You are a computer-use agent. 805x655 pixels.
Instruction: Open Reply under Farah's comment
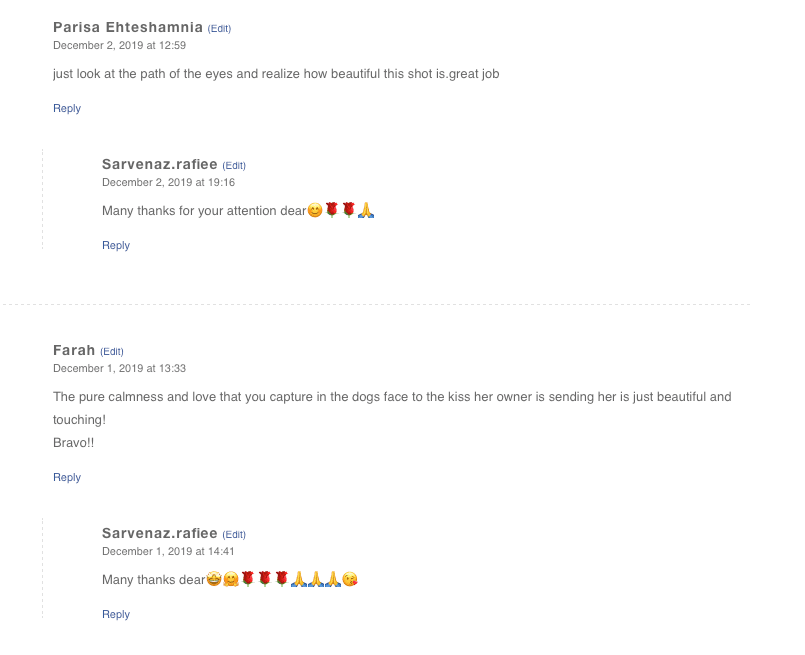point(66,477)
